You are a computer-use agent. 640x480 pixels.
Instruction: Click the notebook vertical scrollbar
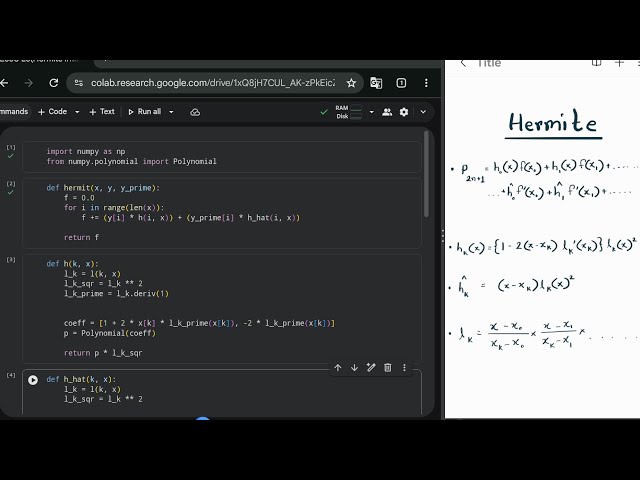pos(426,174)
